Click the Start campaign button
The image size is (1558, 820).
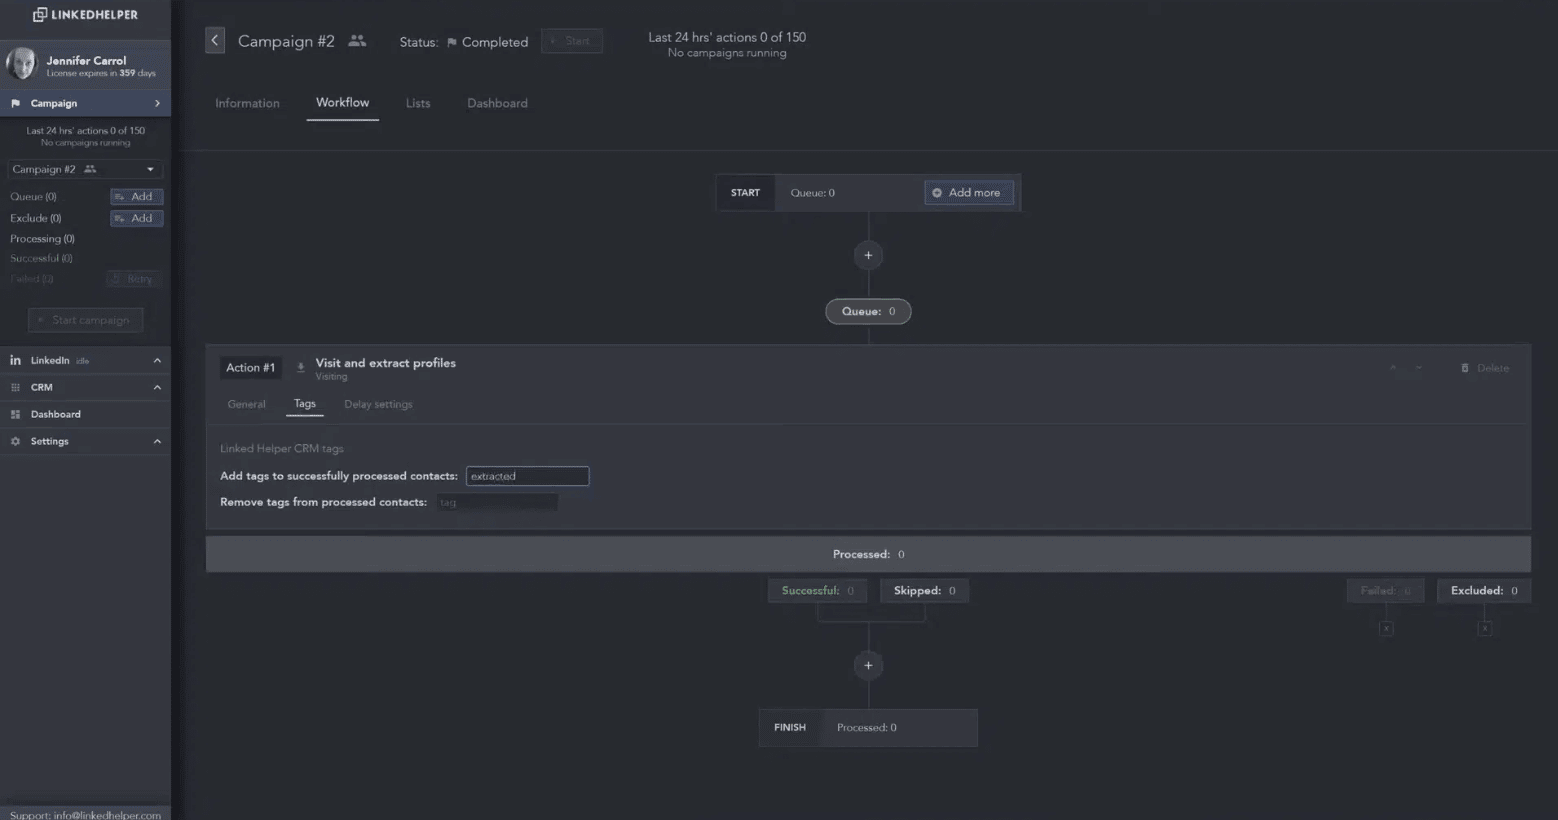point(85,320)
